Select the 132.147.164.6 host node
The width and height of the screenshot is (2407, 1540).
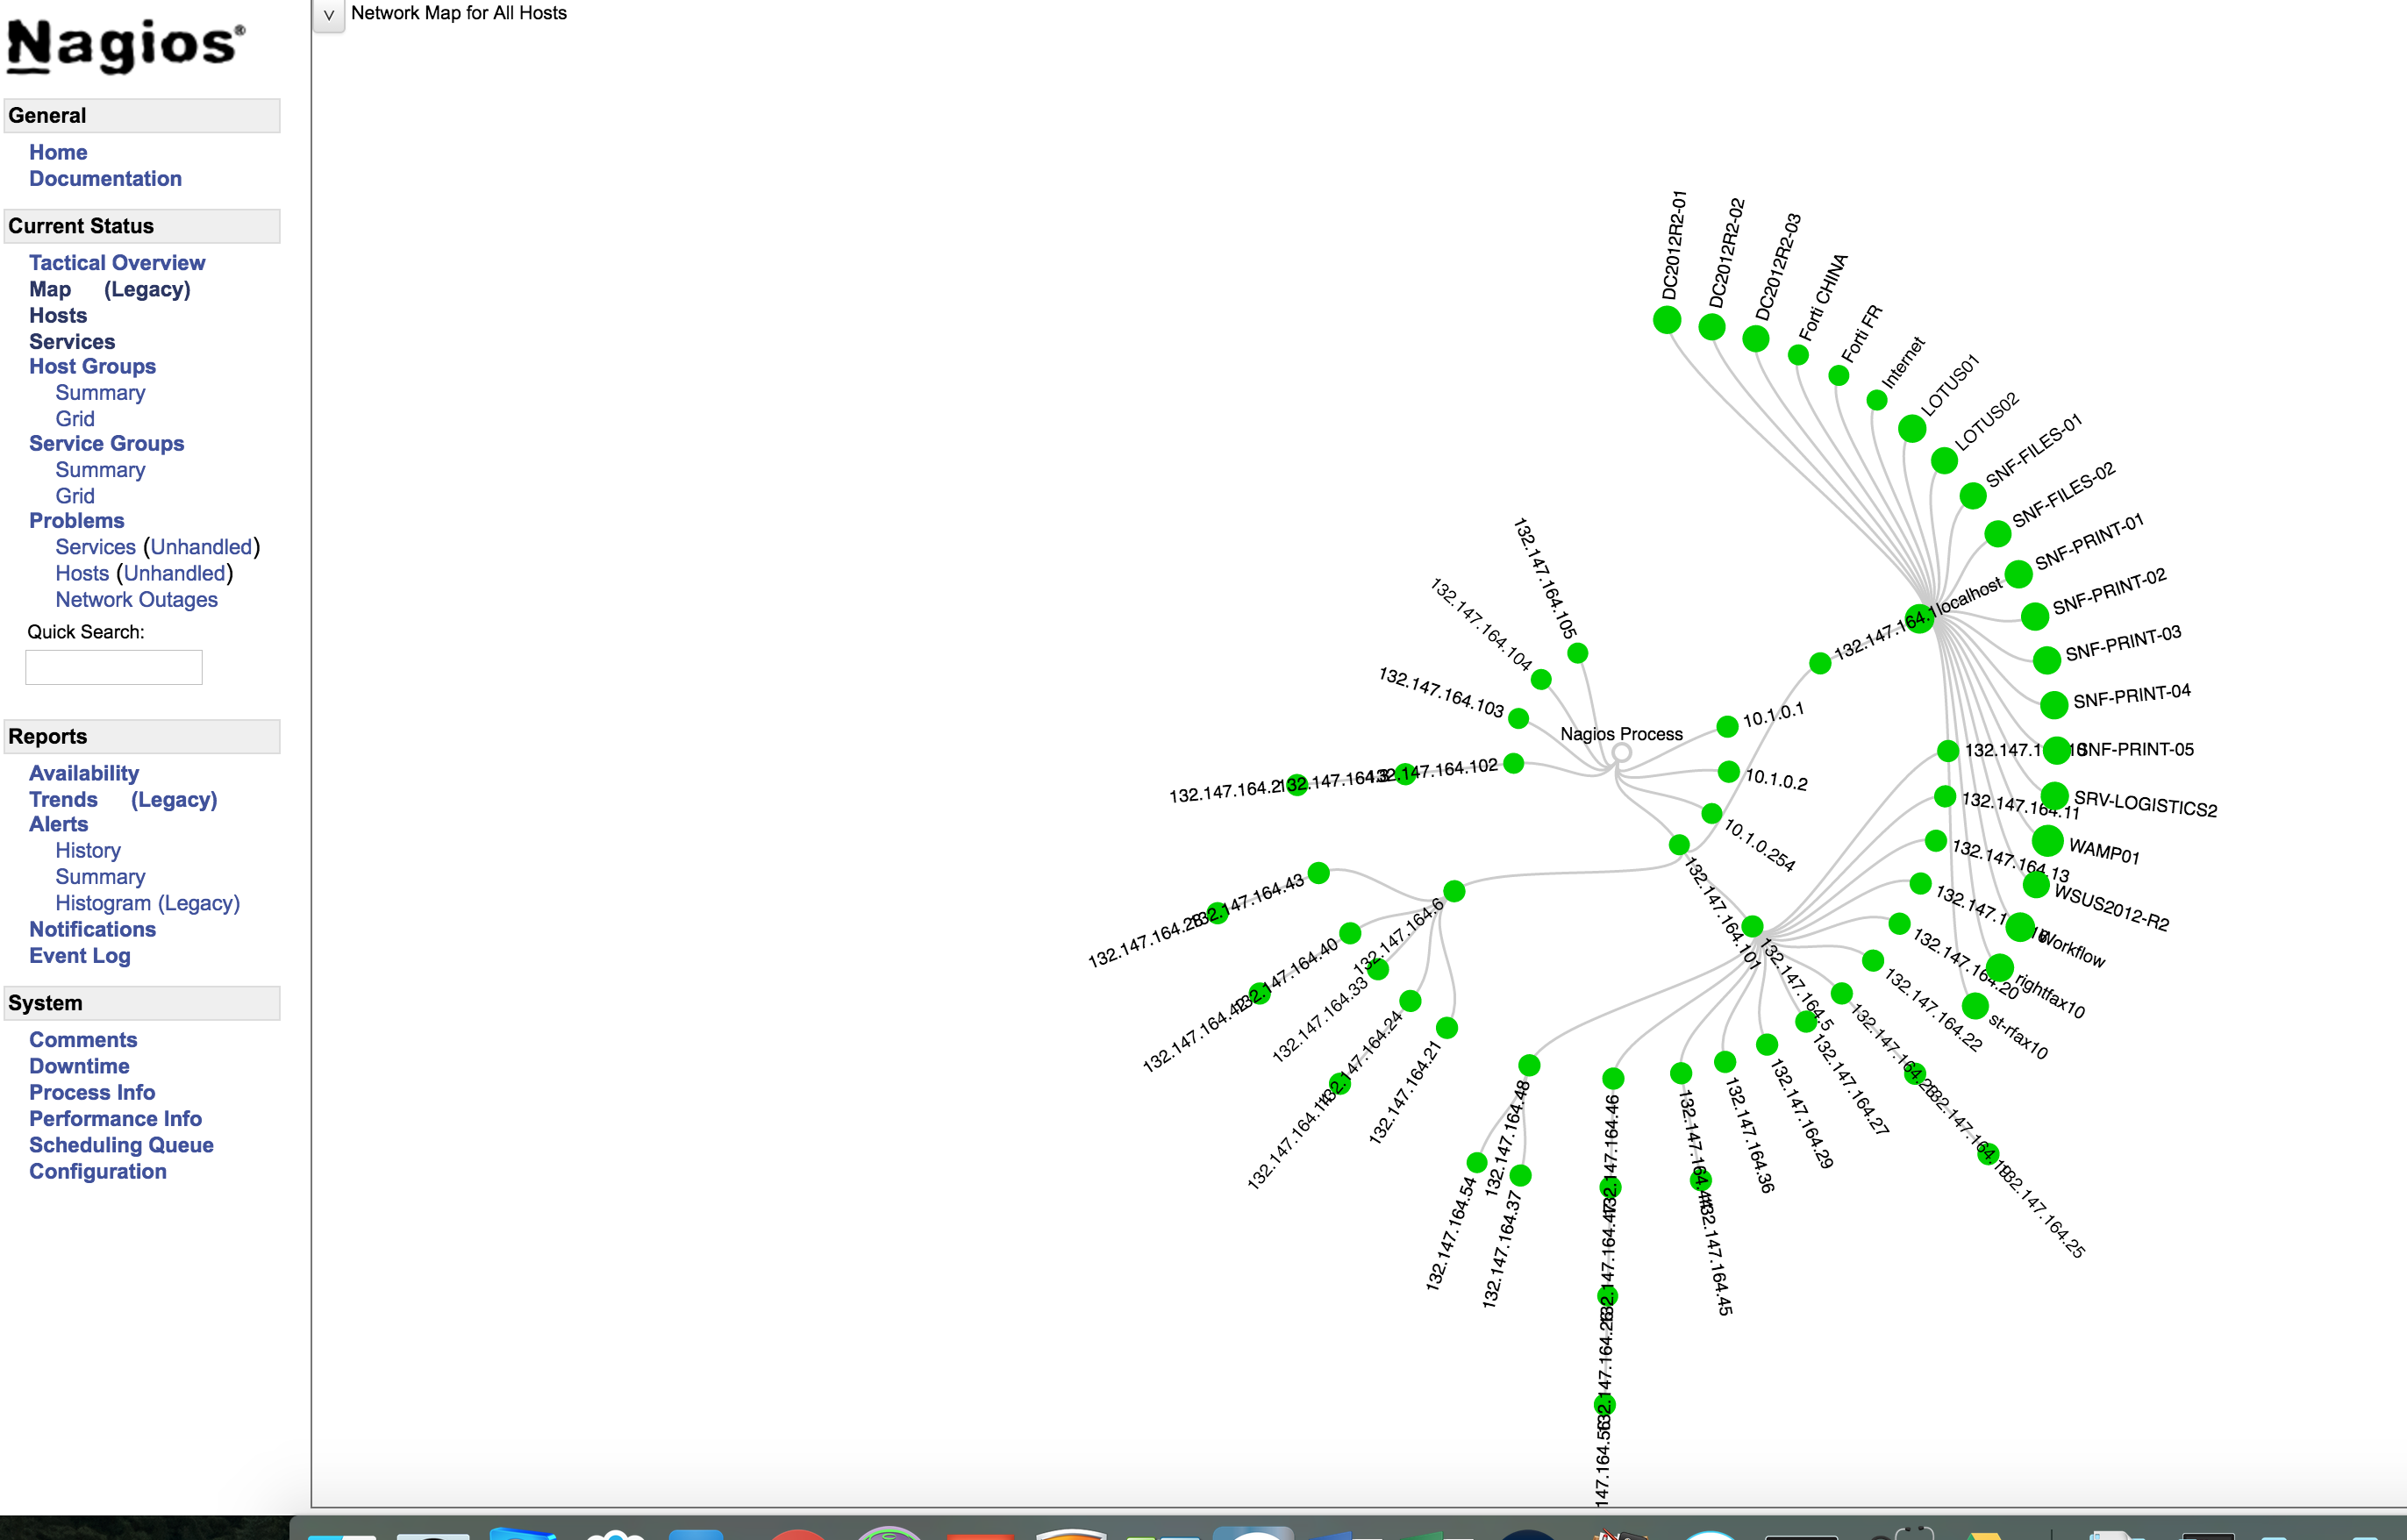[x=1454, y=891]
